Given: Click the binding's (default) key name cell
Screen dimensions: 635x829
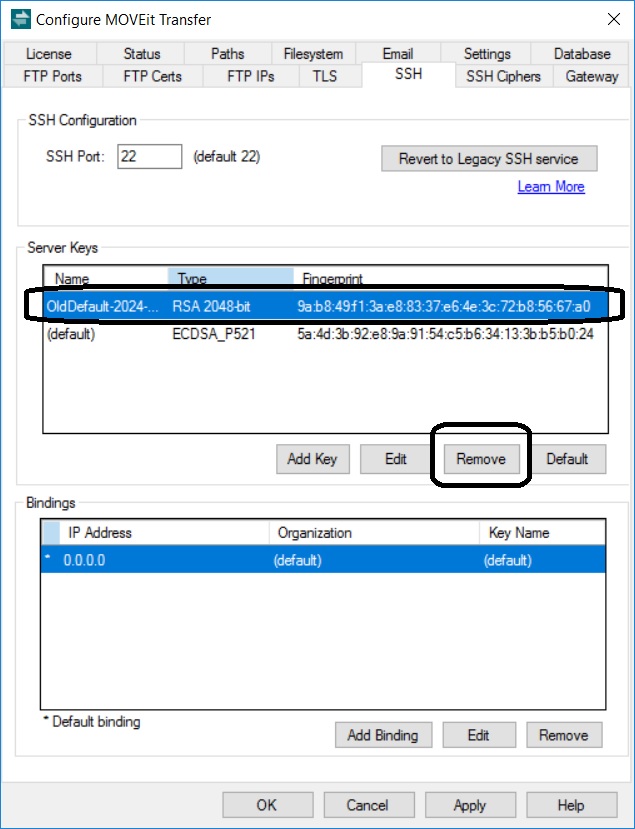Looking at the screenshot, I should pyautogui.click(x=508, y=560).
